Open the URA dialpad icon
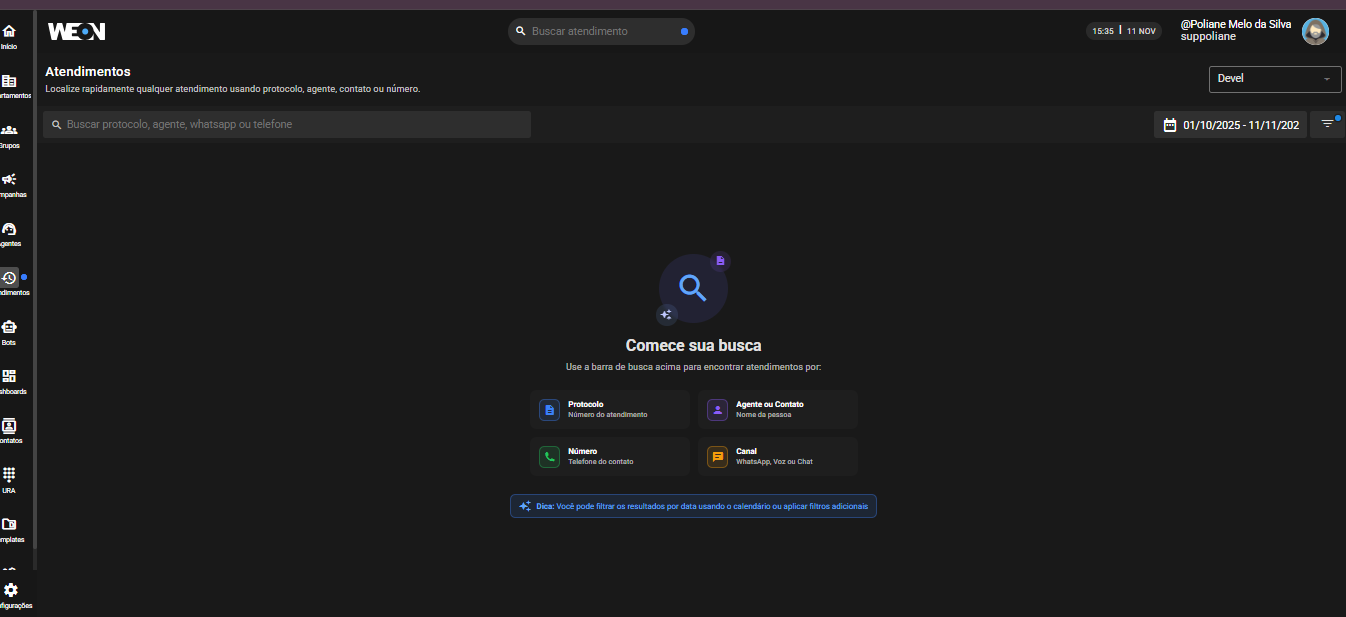Screen dimensions: 1346x617 click(9, 475)
